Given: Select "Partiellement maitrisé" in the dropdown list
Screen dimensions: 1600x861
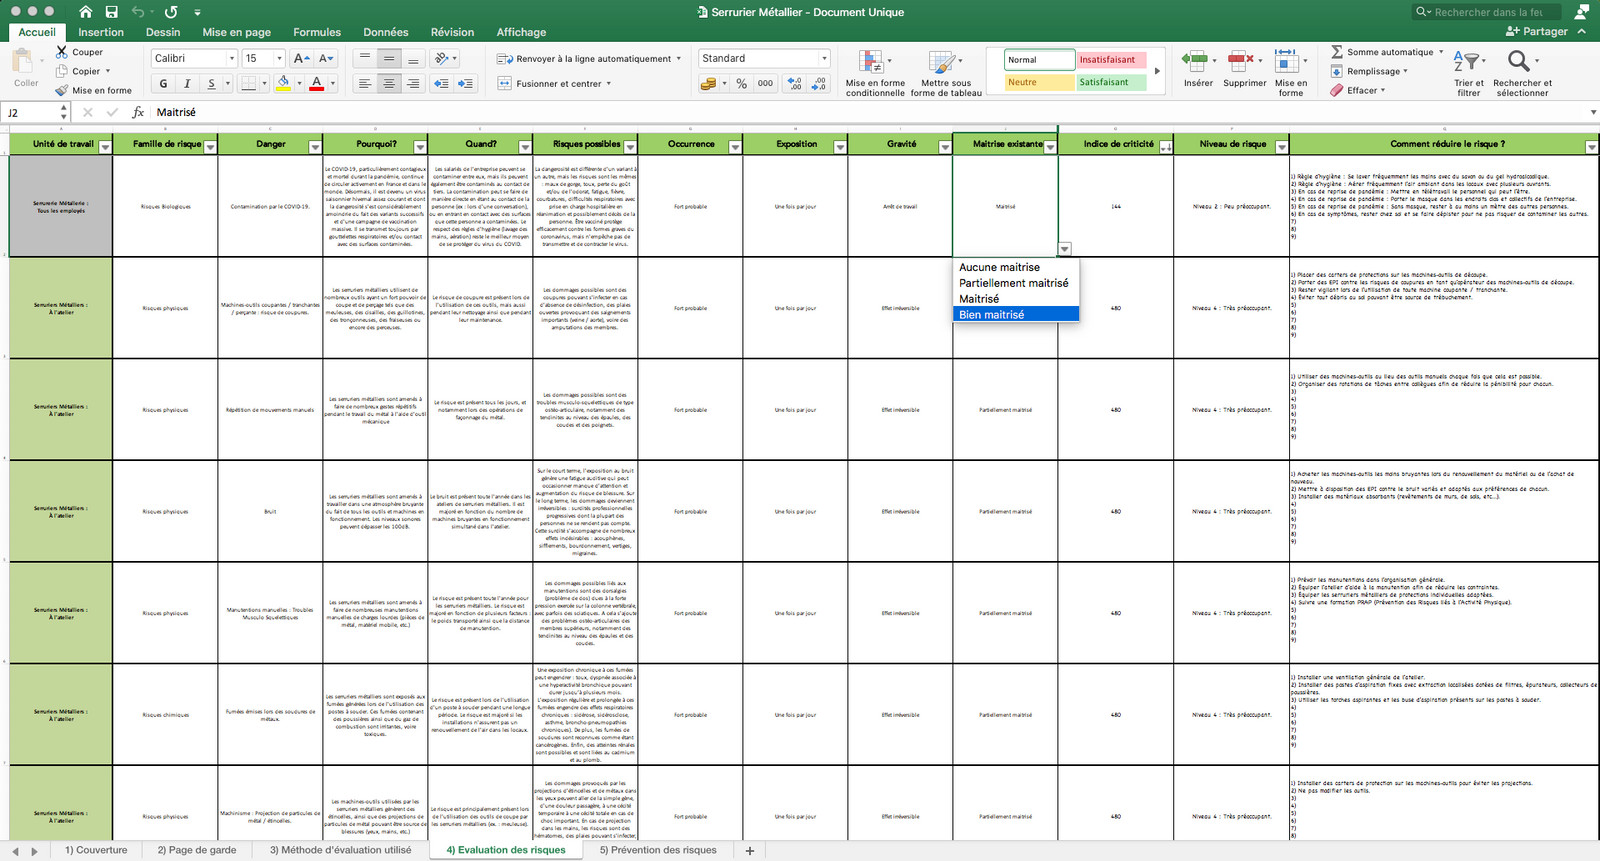Looking at the screenshot, I should [1016, 283].
